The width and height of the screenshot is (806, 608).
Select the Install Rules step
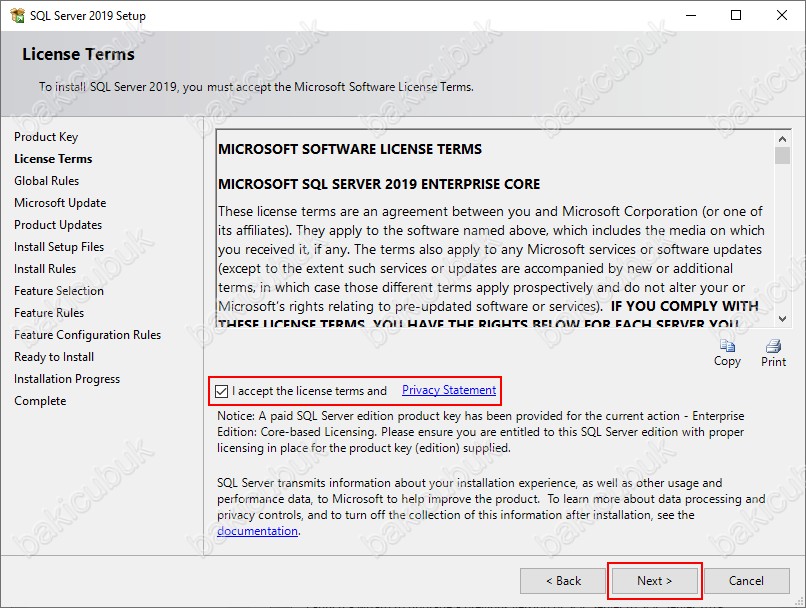coord(45,269)
